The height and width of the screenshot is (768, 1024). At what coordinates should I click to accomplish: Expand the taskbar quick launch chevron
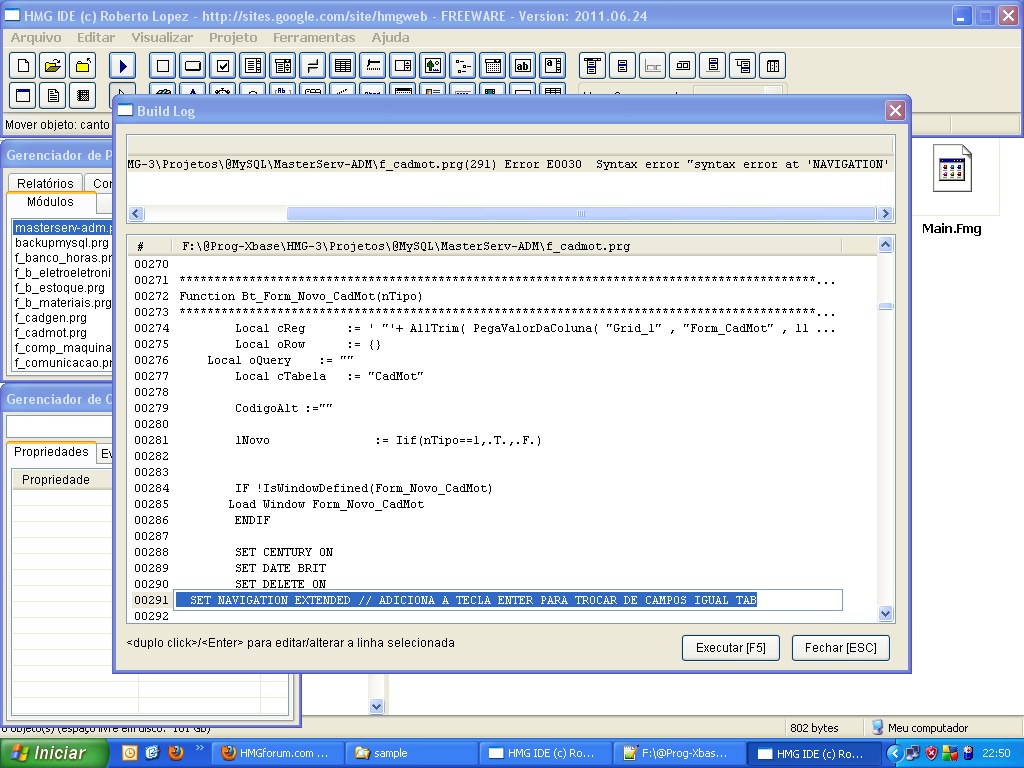200,748
